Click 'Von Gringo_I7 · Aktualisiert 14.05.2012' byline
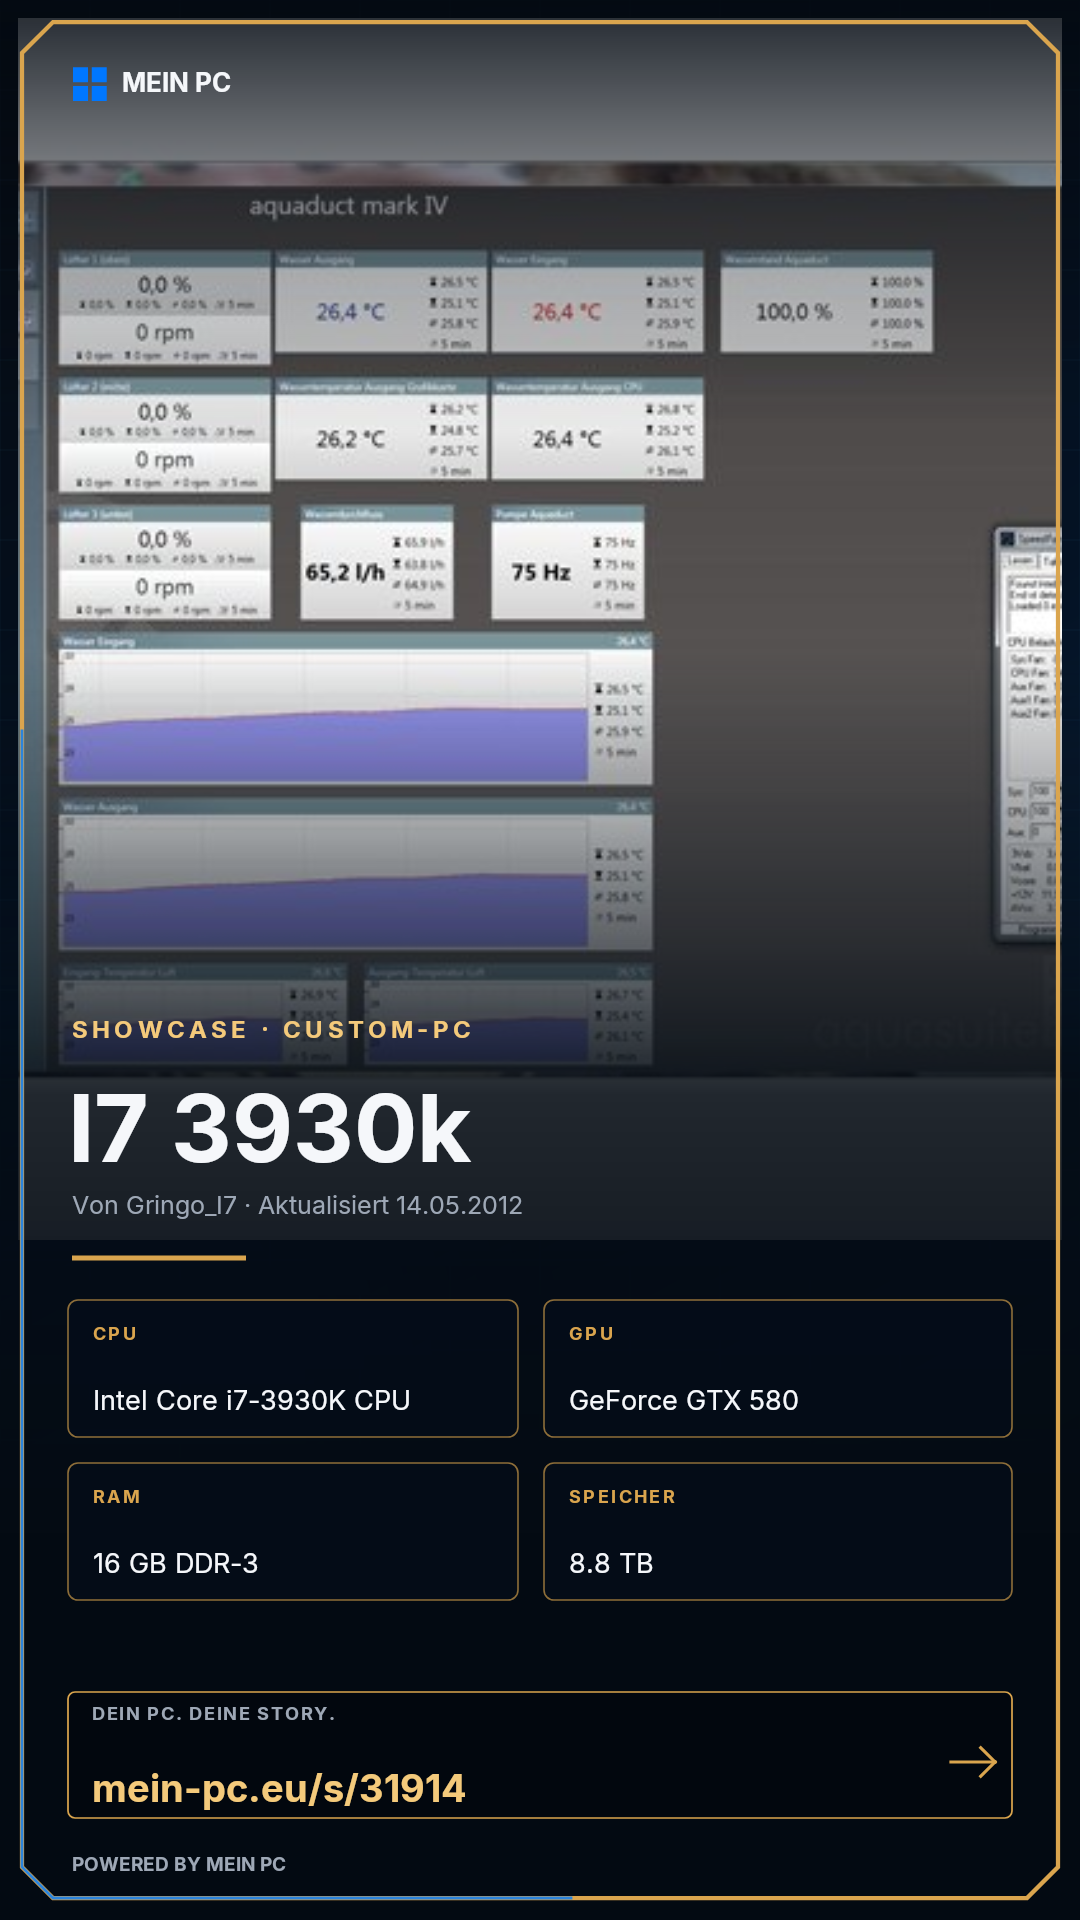 click(297, 1205)
